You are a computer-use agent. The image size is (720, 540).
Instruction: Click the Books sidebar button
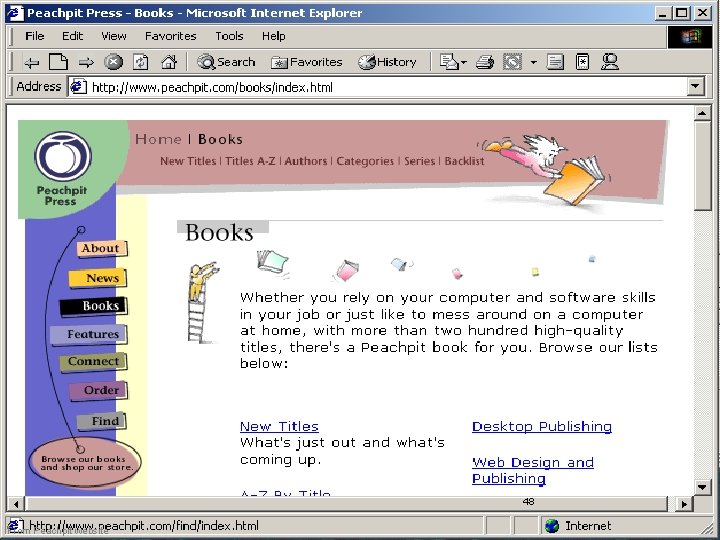click(94, 306)
